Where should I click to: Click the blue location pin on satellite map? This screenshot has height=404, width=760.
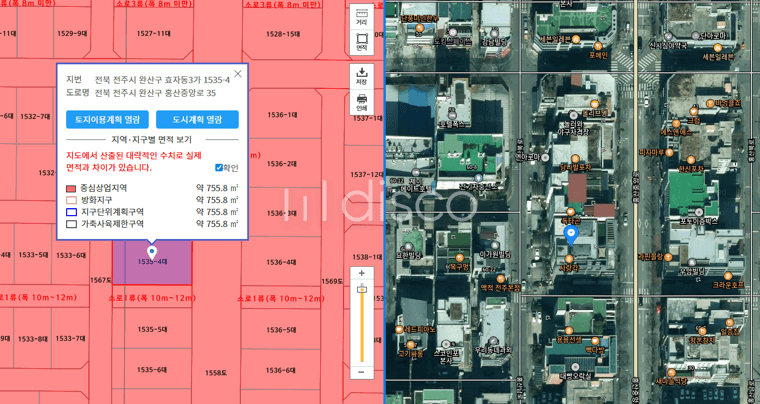point(571,235)
